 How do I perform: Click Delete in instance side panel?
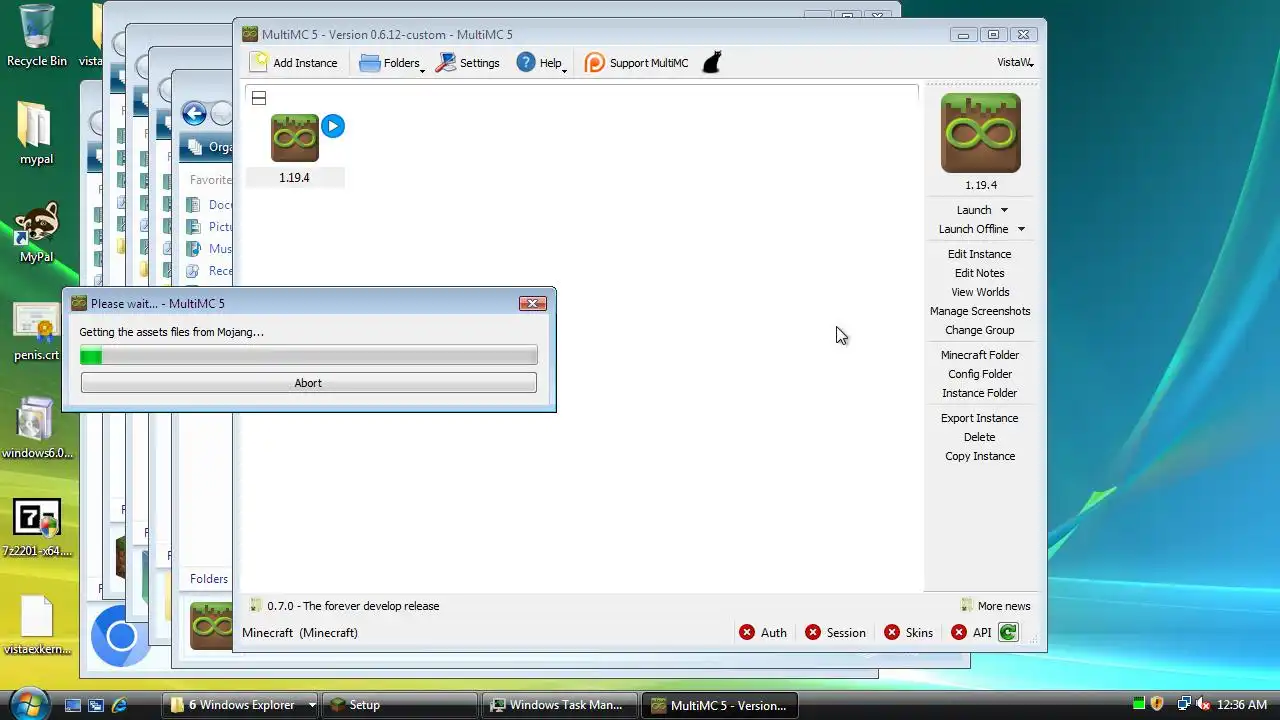tap(980, 437)
